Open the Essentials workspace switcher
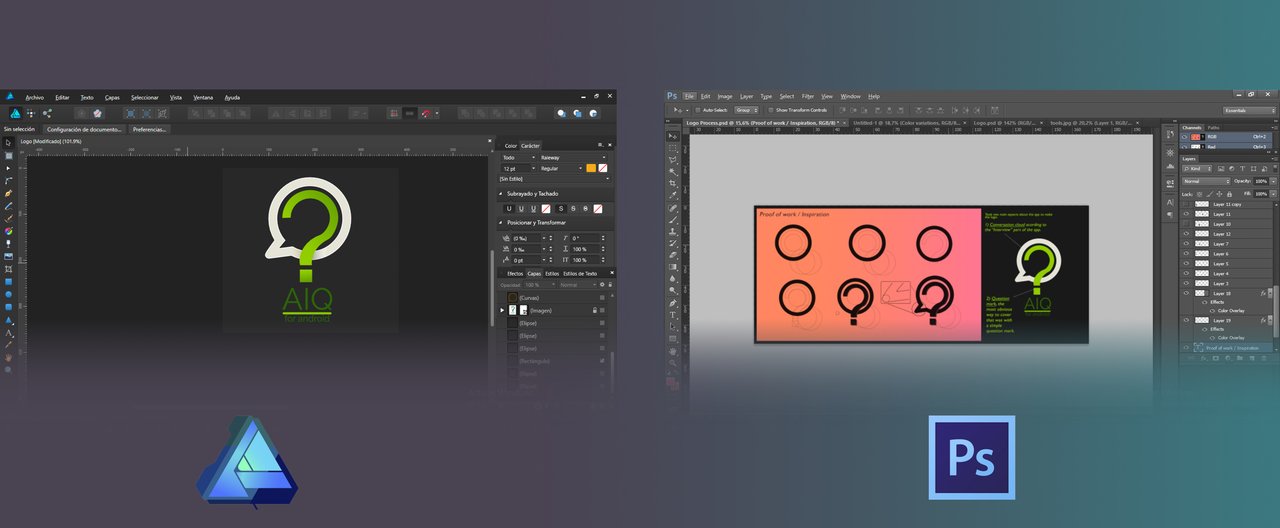 tap(1249, 110)
